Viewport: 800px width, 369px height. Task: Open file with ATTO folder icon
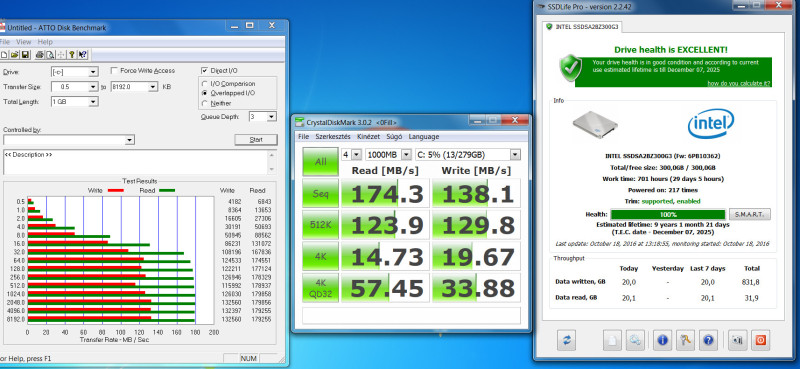click(14, 55)
